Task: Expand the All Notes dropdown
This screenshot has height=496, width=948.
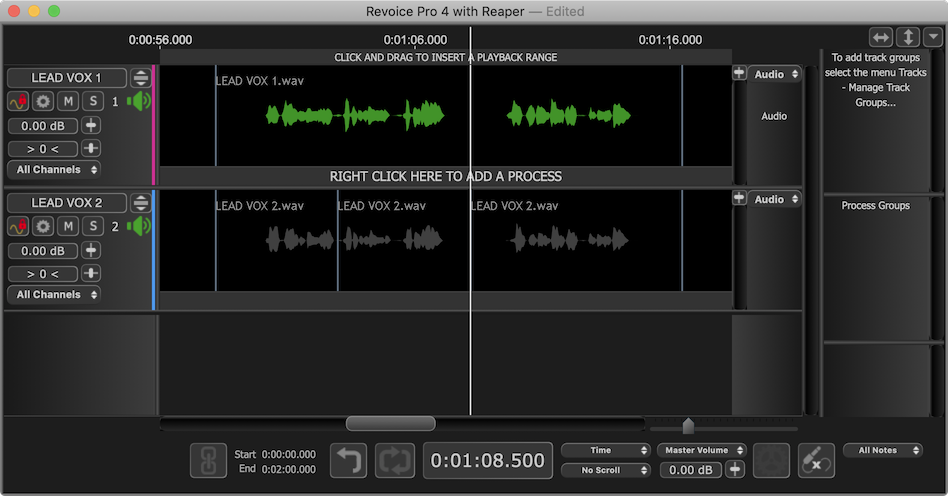Action: pyautogui.click(x=883, y=451)
